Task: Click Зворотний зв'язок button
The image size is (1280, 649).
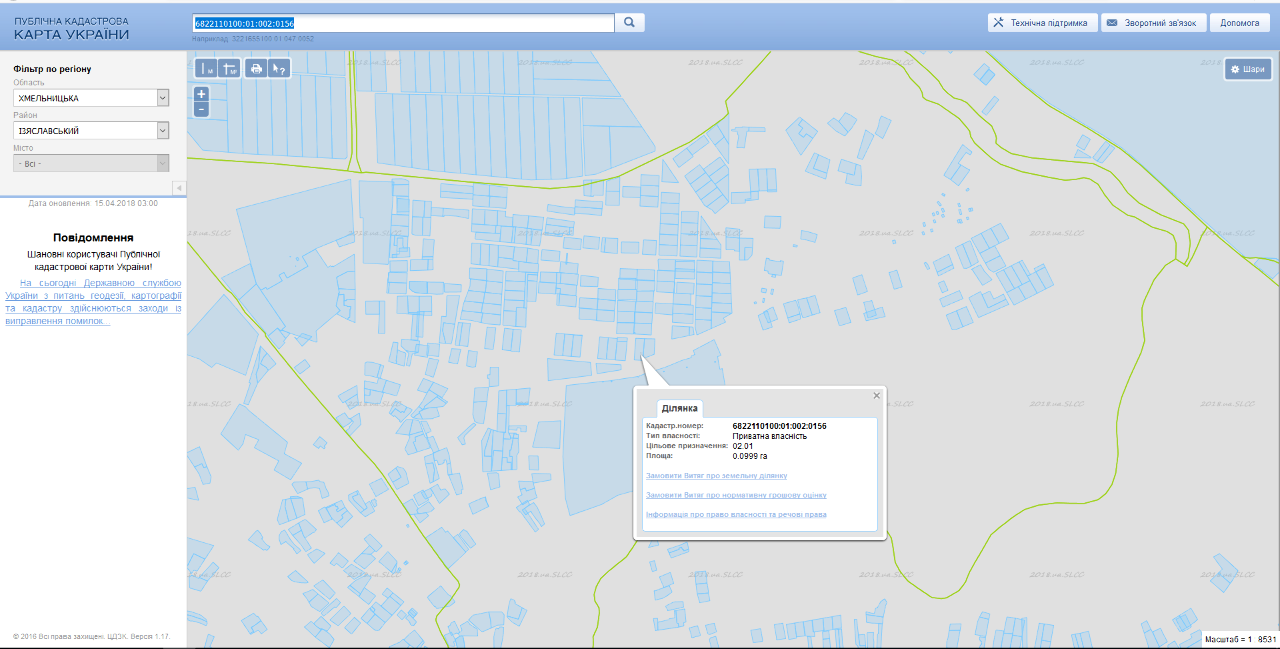Action: (x=1153, y=22)
